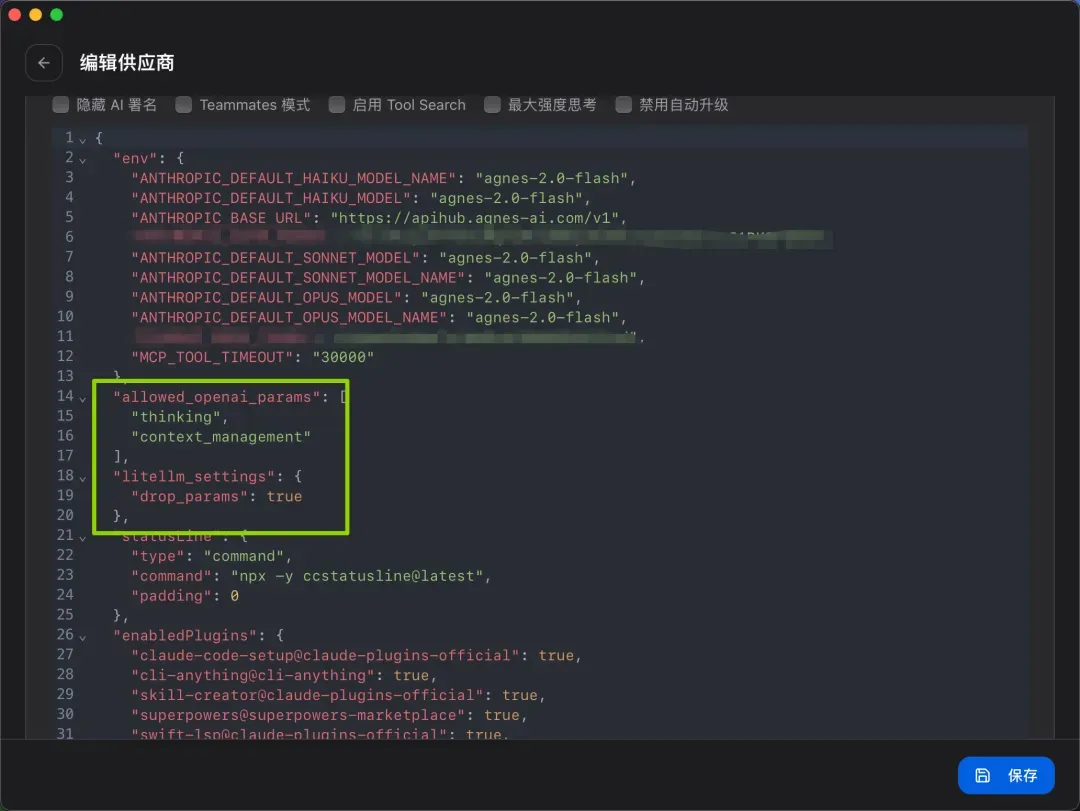Image resolution: width=1080 pixels, height=811 pixels.
Task: Click the green fullscreen window dot
Action: click(x=56, y=14)
